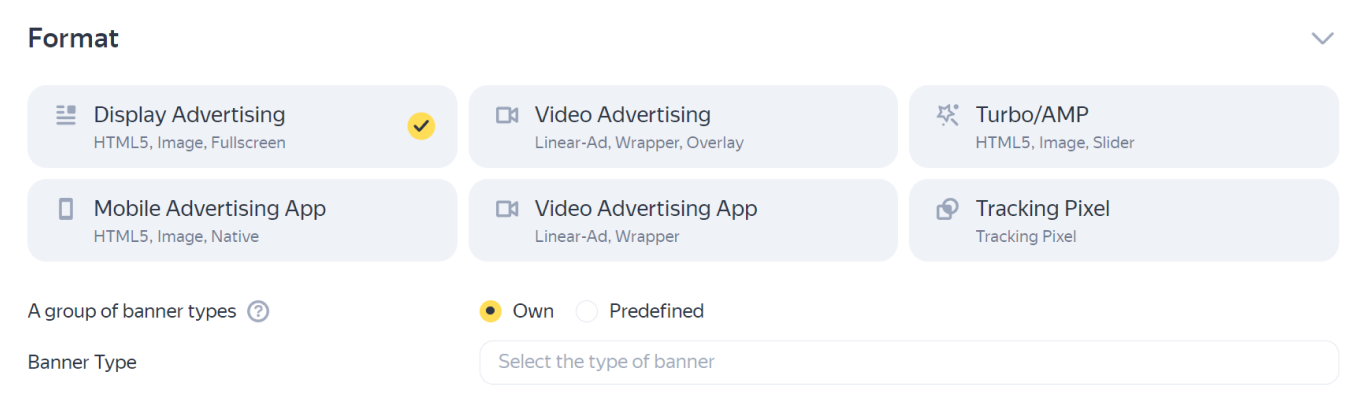Select the Predefined radio button
The height and width of the screenshot is (408, 1361).
pos(587,311)
